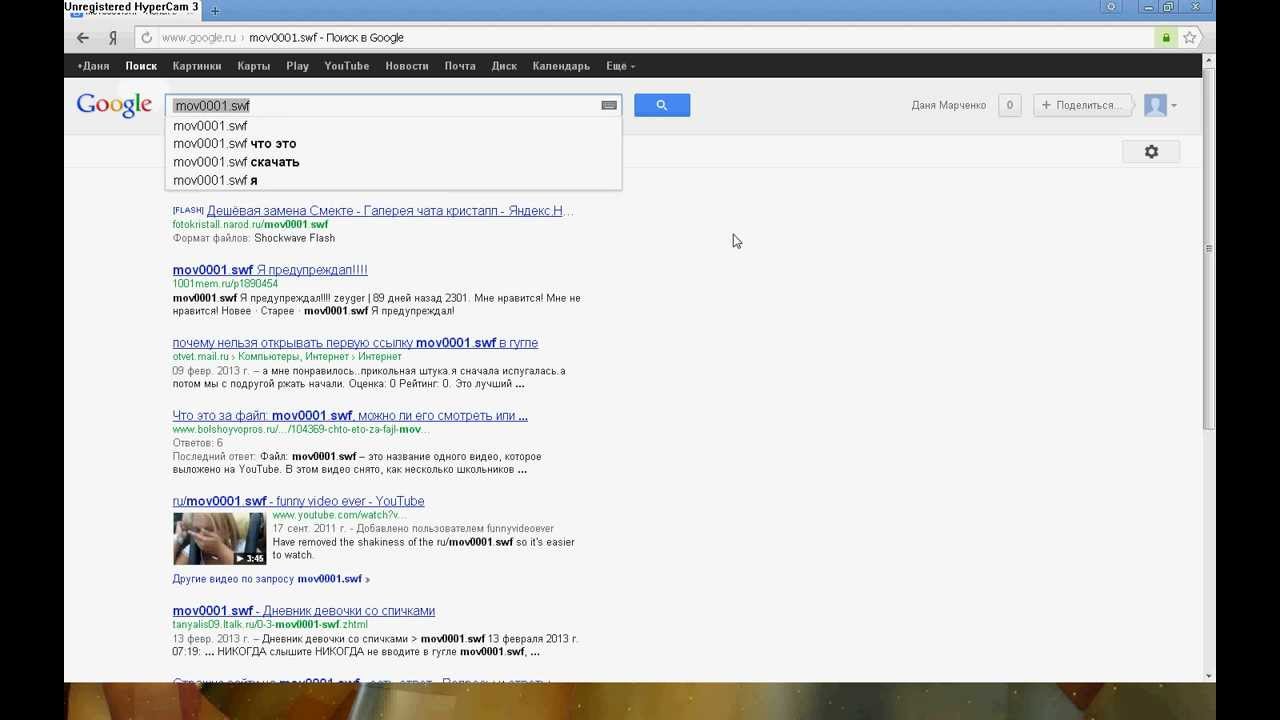
Task: Open the gear settings button
Action: pos(1151,152)
